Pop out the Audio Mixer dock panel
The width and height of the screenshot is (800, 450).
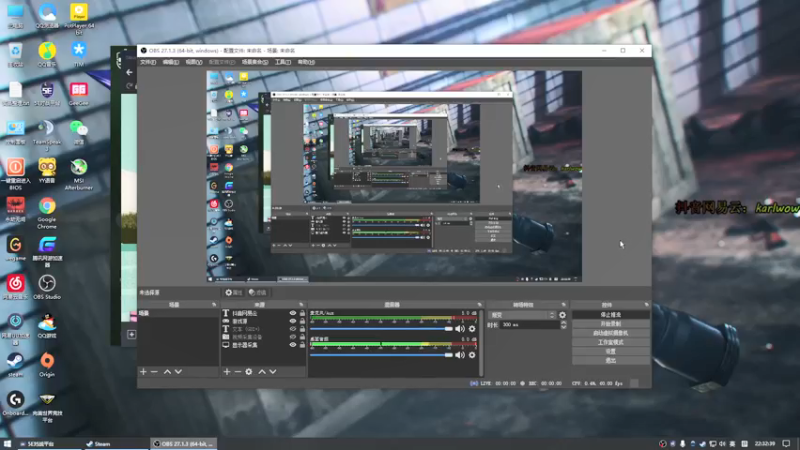click(479, 305)
